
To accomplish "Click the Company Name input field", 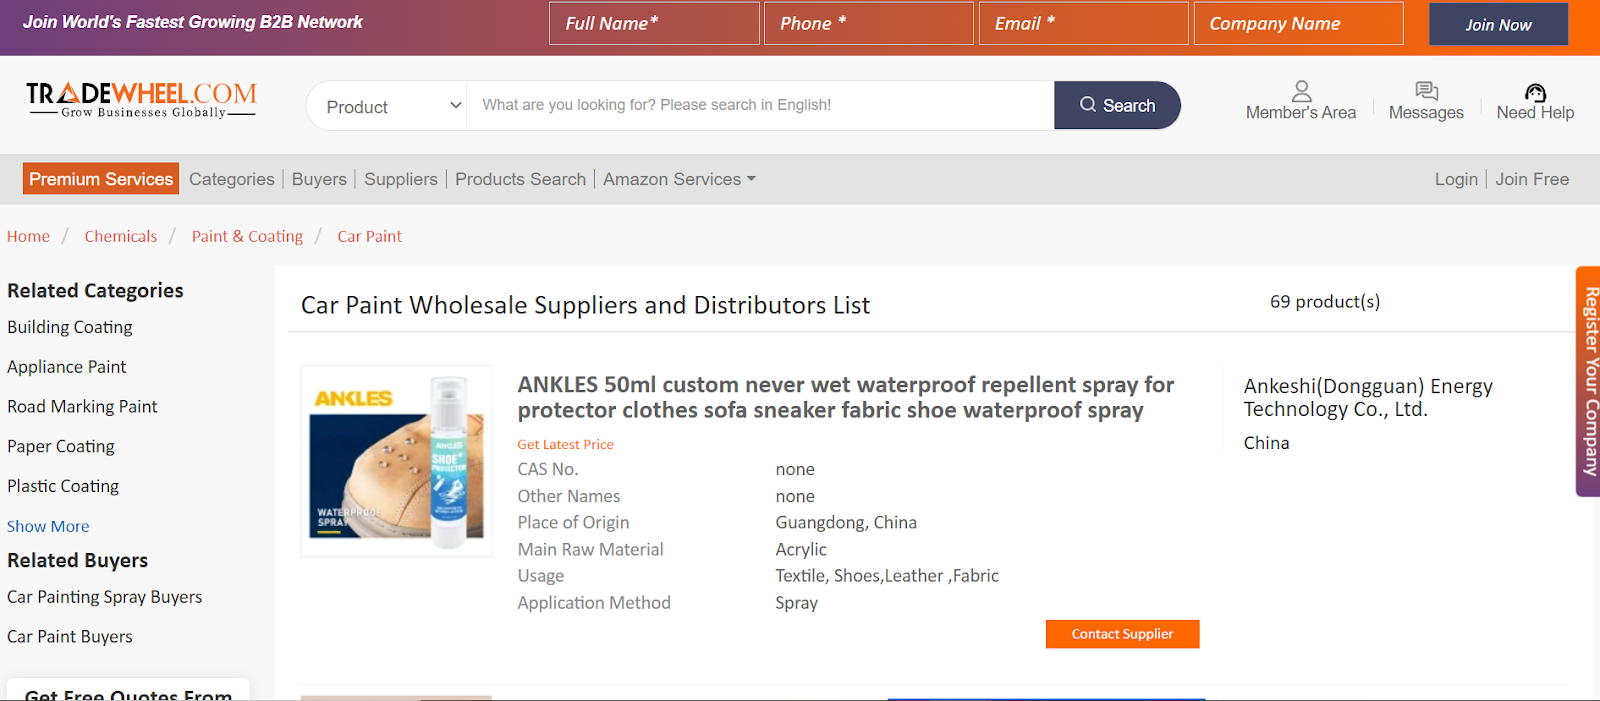I will pos(1299,23).
